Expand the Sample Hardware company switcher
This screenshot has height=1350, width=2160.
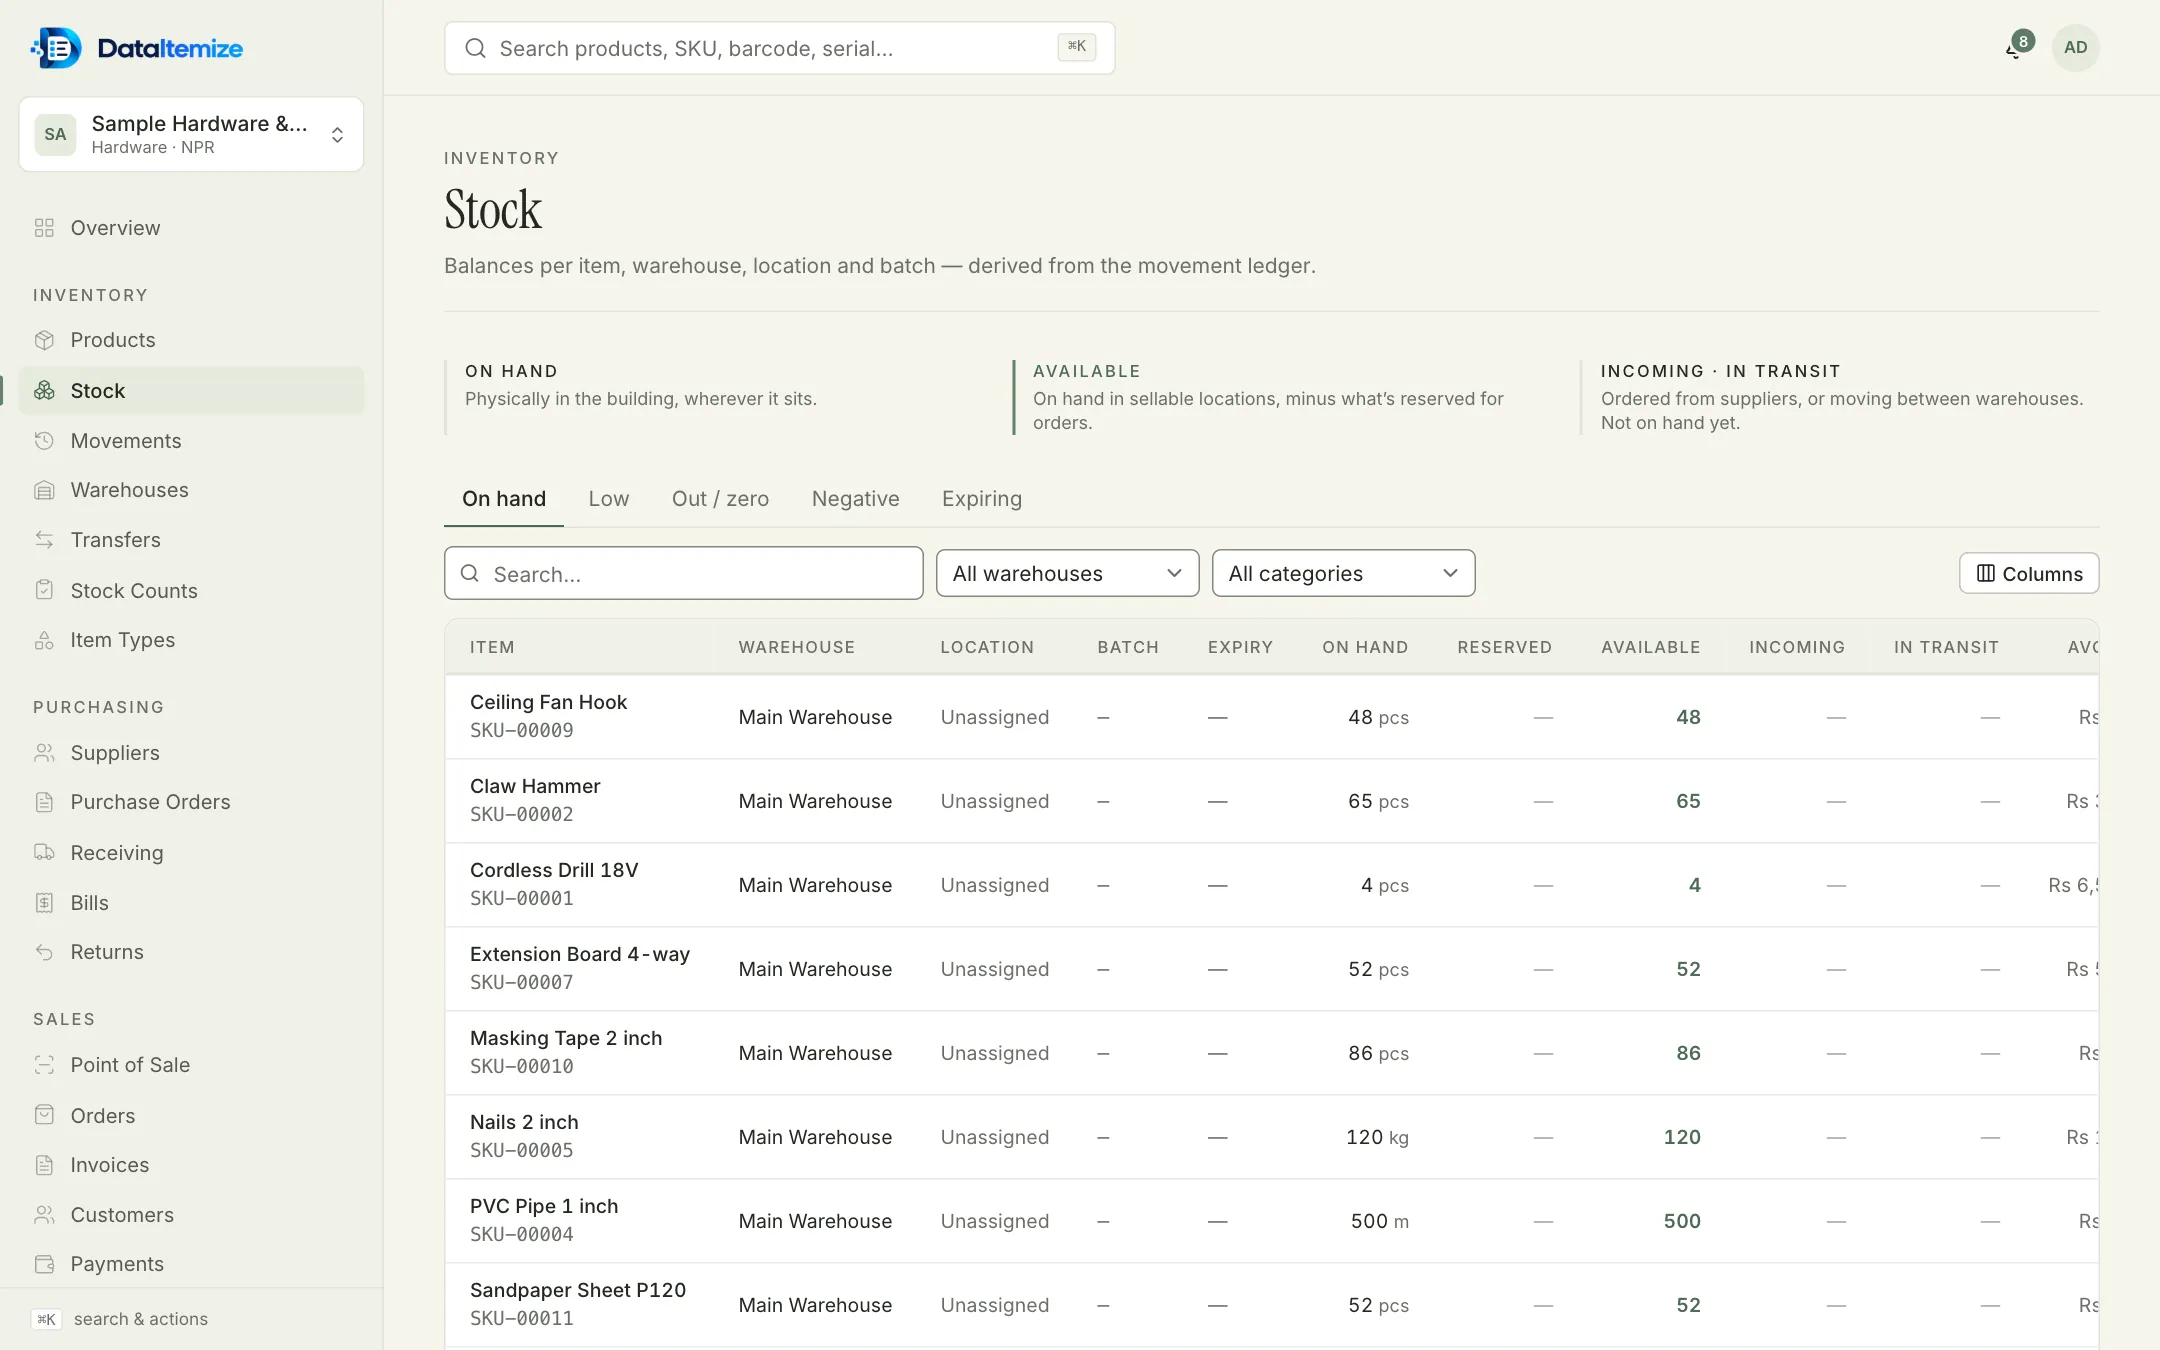coord(191,134)
